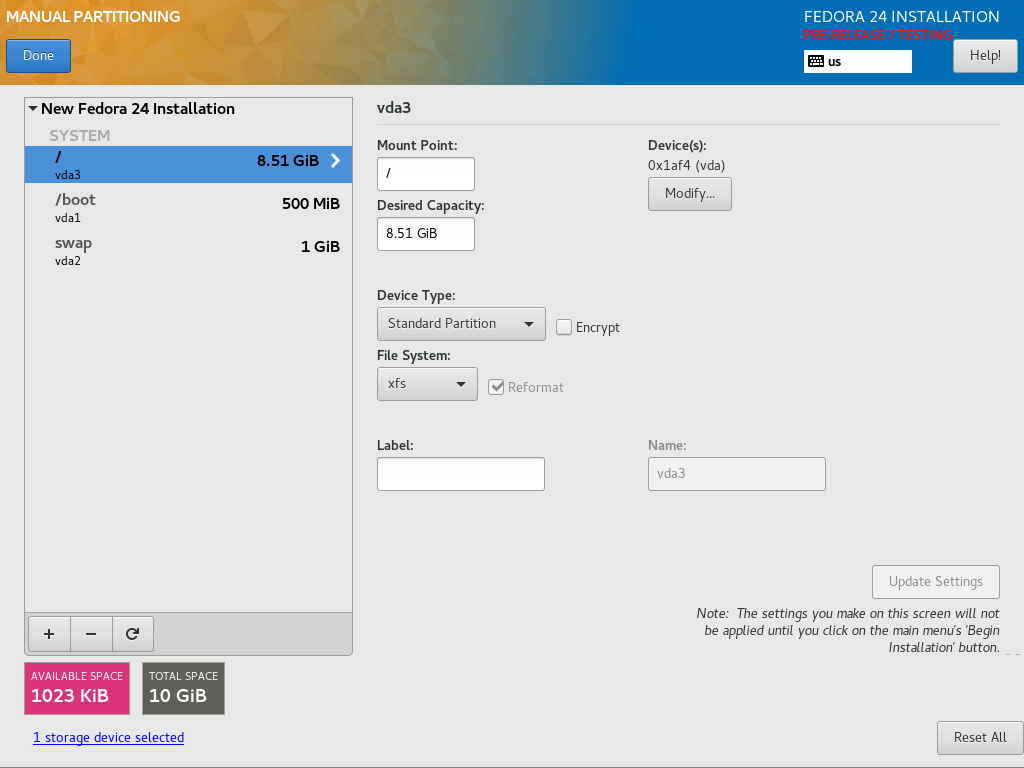Click the MANUAL PARTITIONING title

(x=93, y=16)
